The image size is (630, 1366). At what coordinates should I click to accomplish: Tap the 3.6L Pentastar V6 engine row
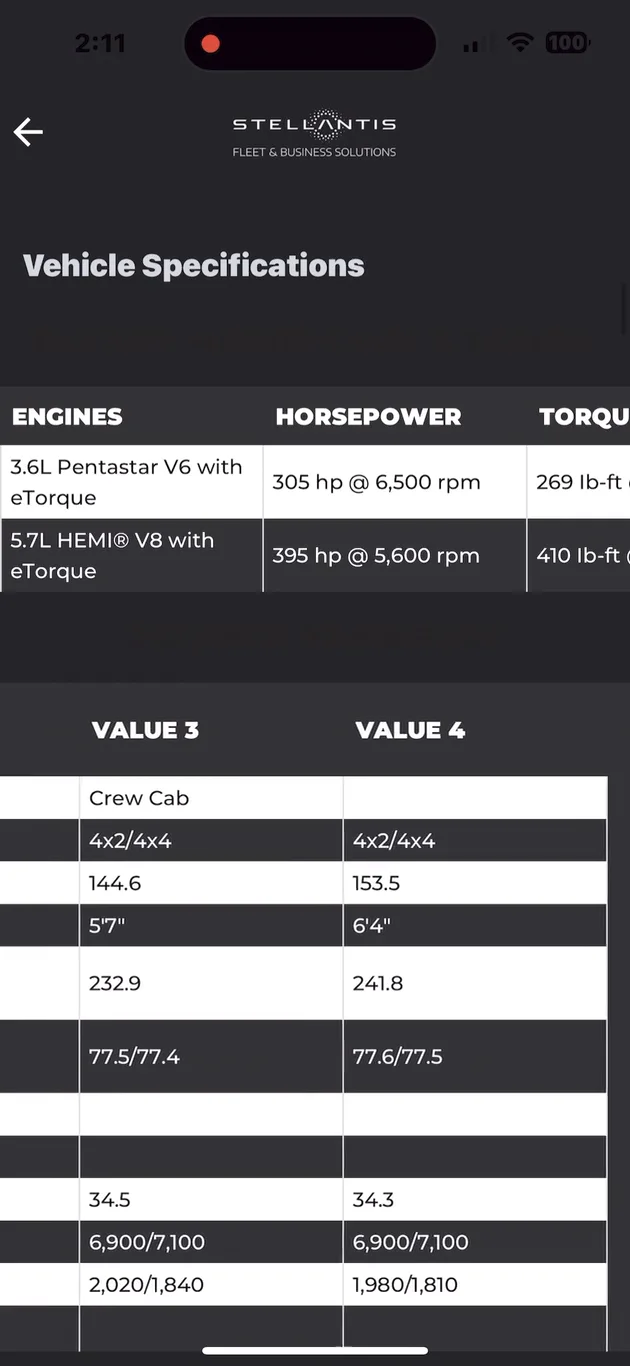127,482
